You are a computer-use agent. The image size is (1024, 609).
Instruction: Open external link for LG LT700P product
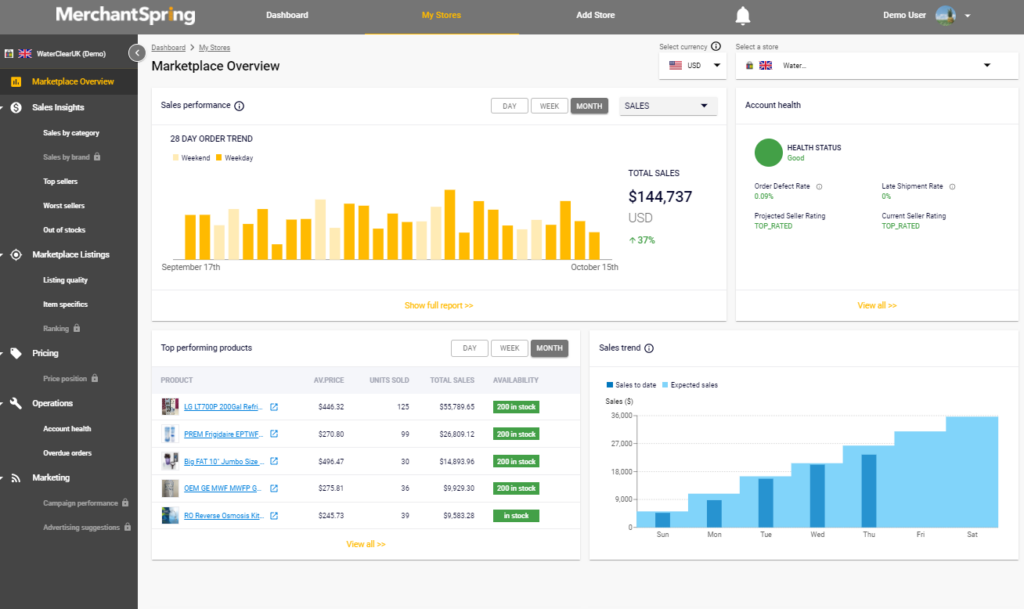click(x=274, y=407)
